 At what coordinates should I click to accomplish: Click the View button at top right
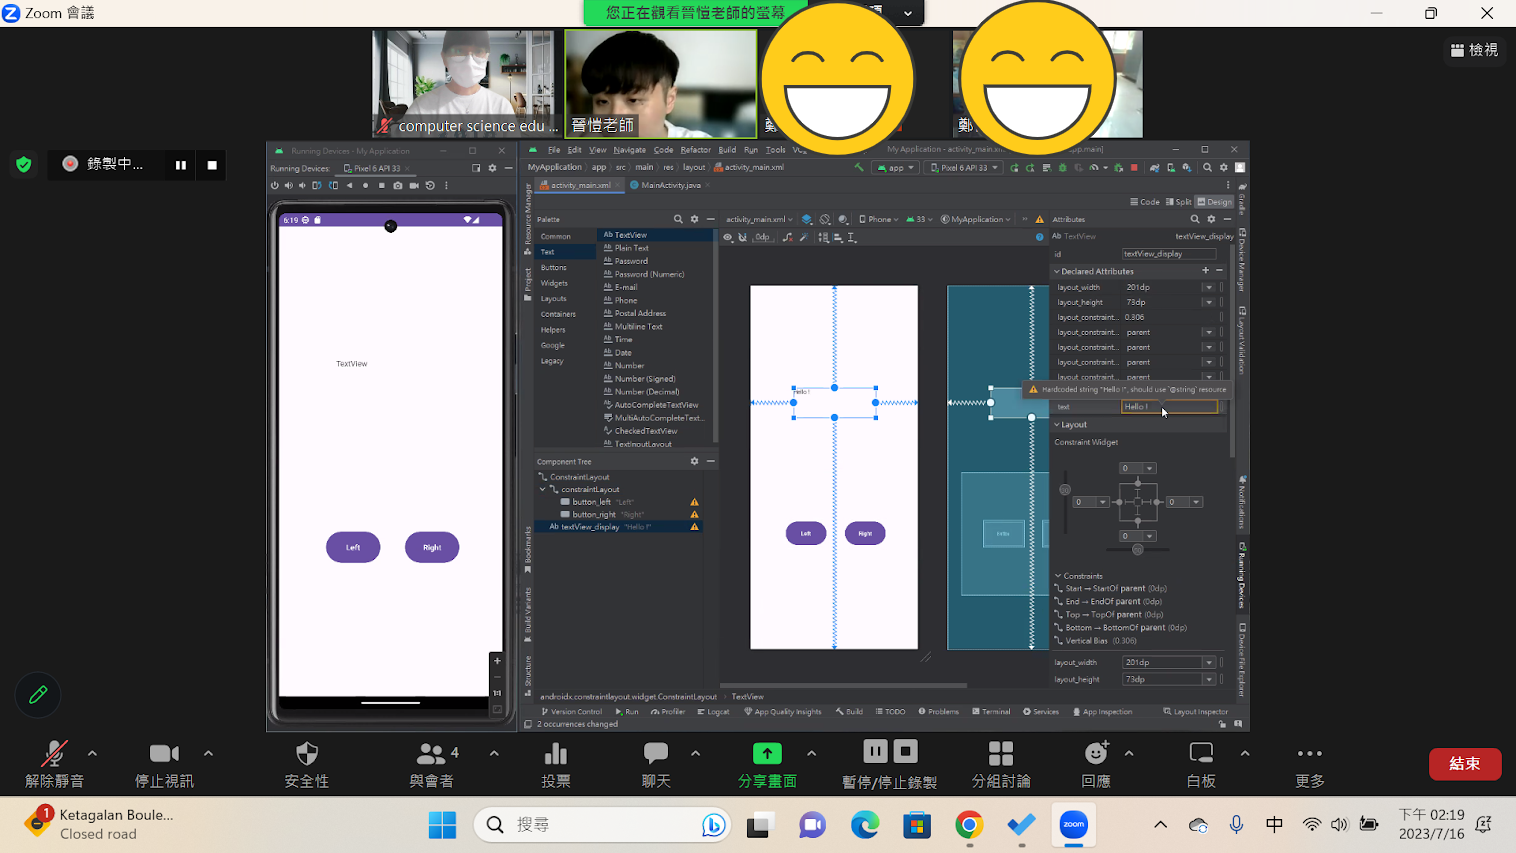tap(1474, 50)
